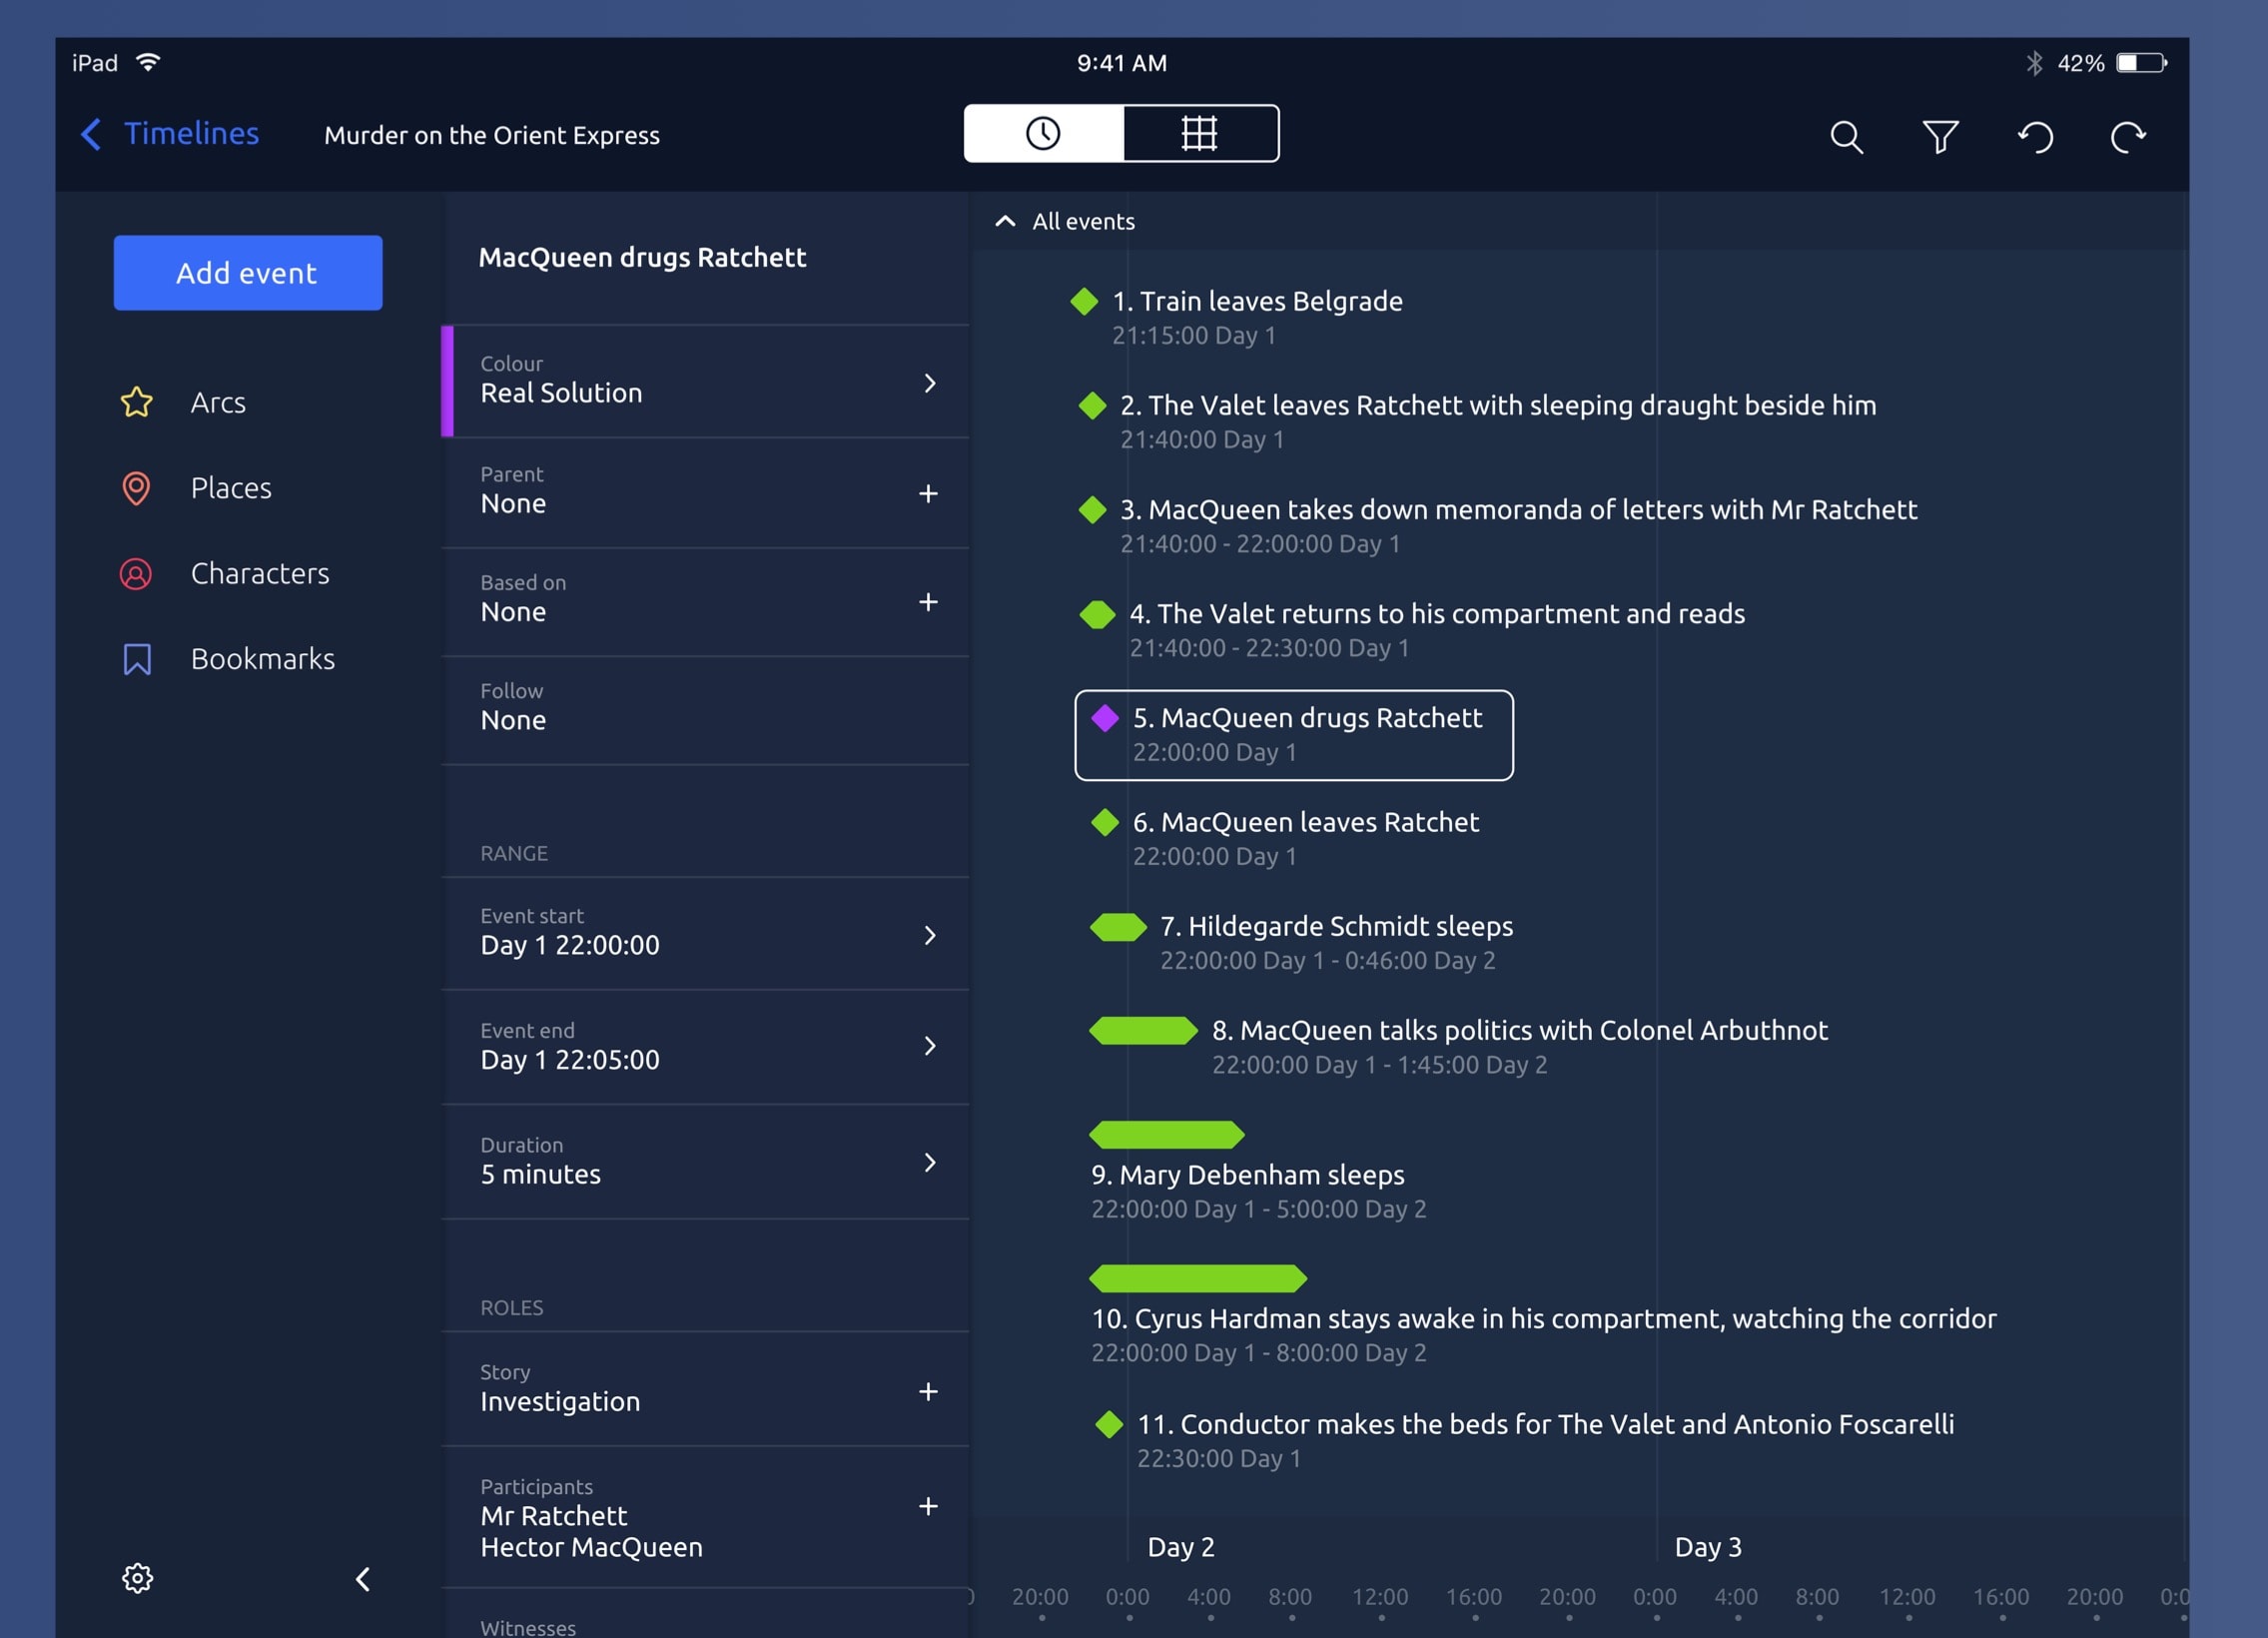Image resolution: width=2268 pixels, height=1638 pixels.
Task: Open the Arcs star icon
Action: [137, 402]
